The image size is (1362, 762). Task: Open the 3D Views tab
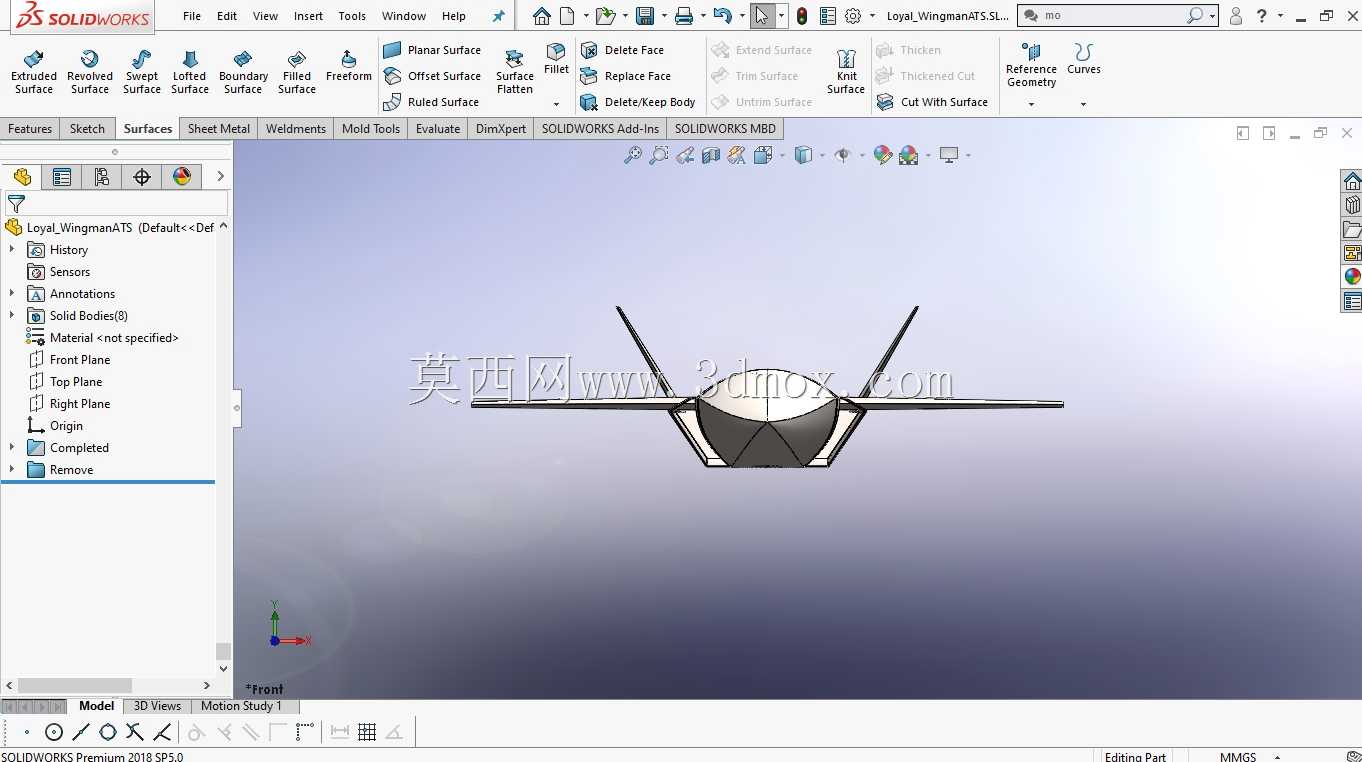pyautogui.click(x=158, y=706)
